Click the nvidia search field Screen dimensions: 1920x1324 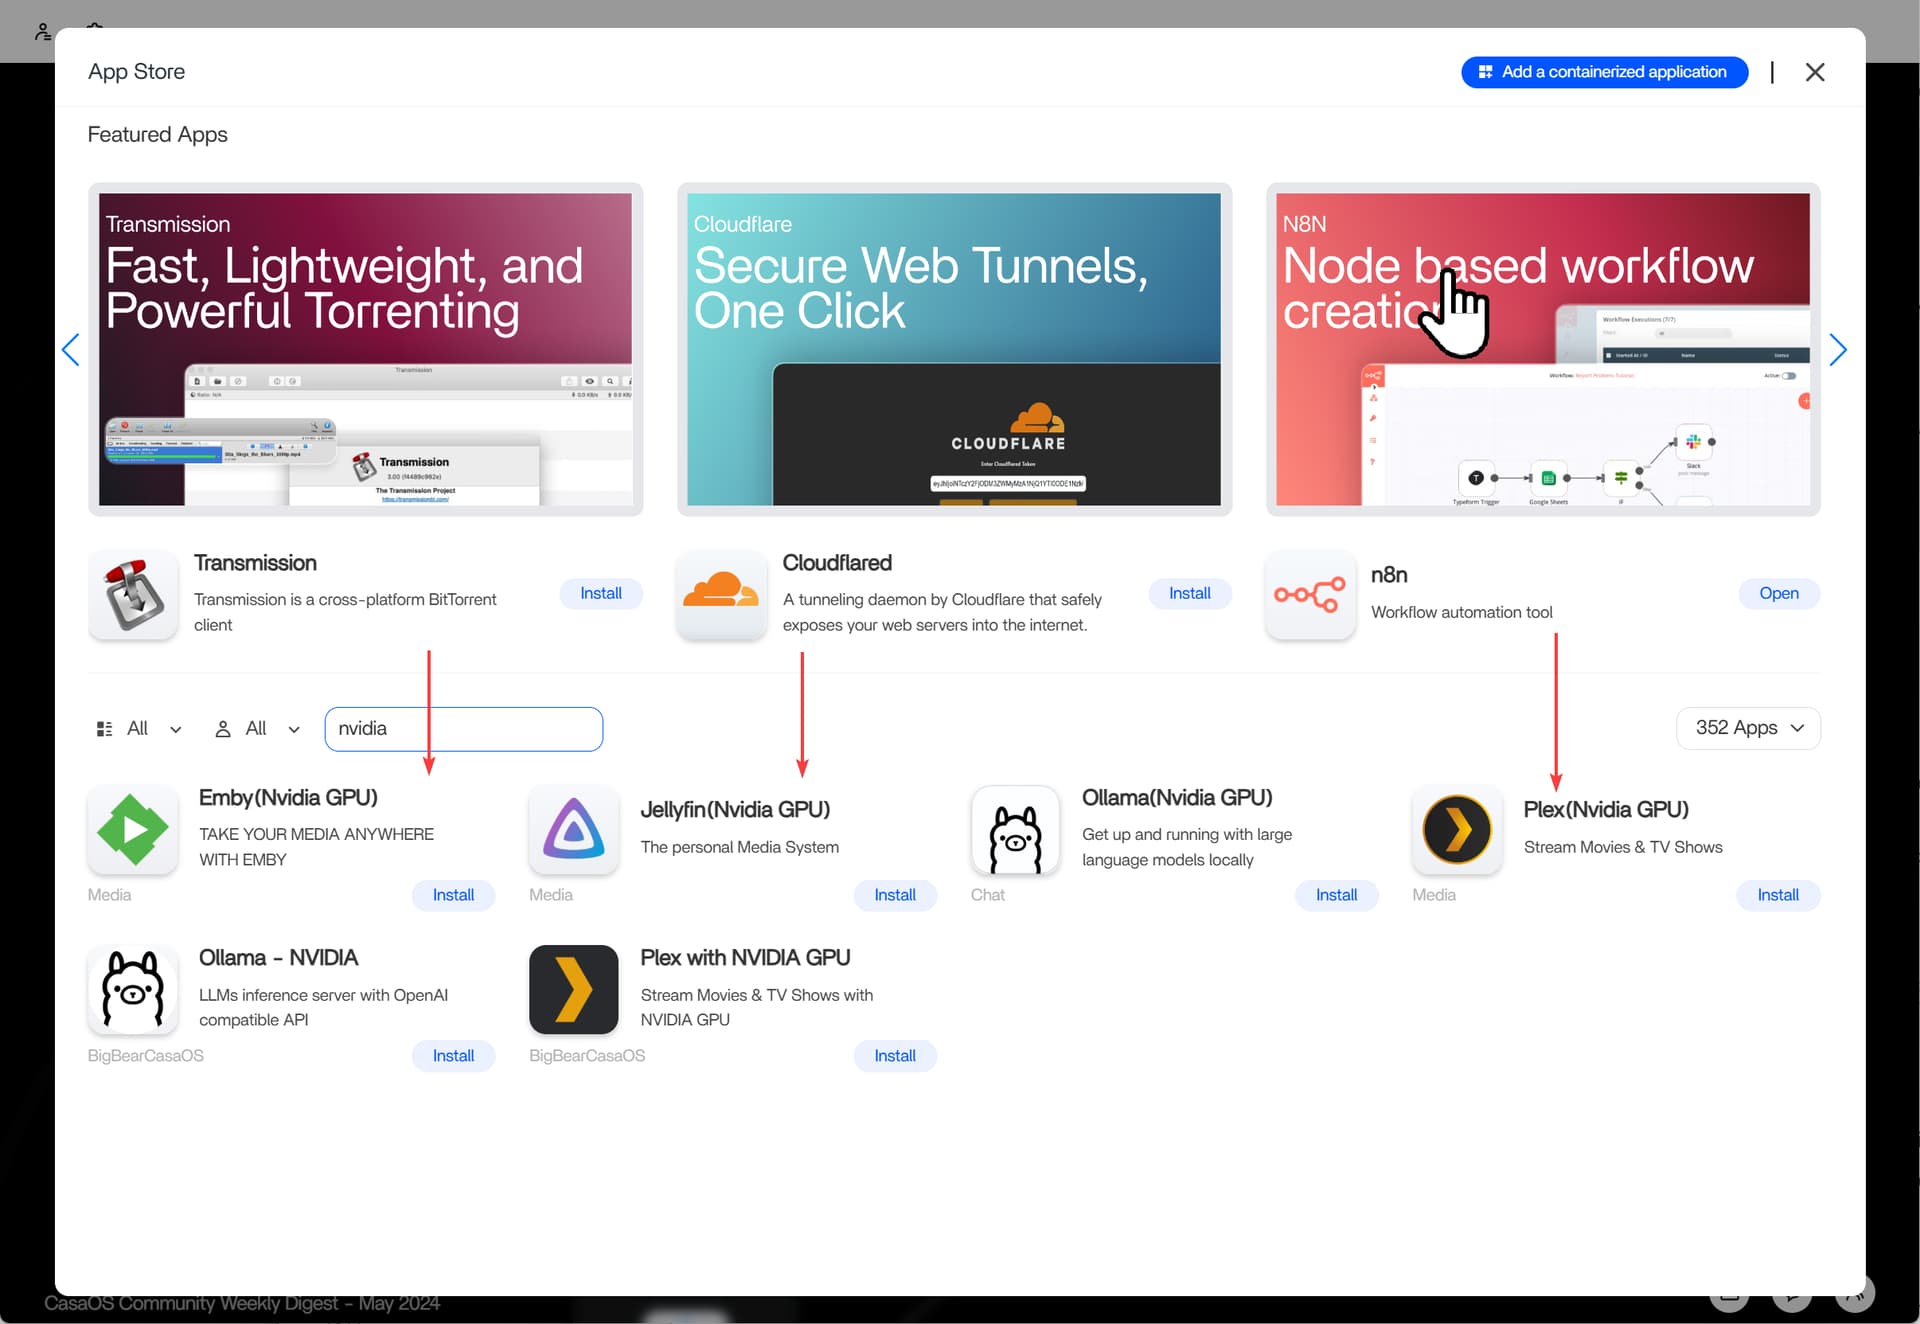pyautogui.click(x=464, y=729)
